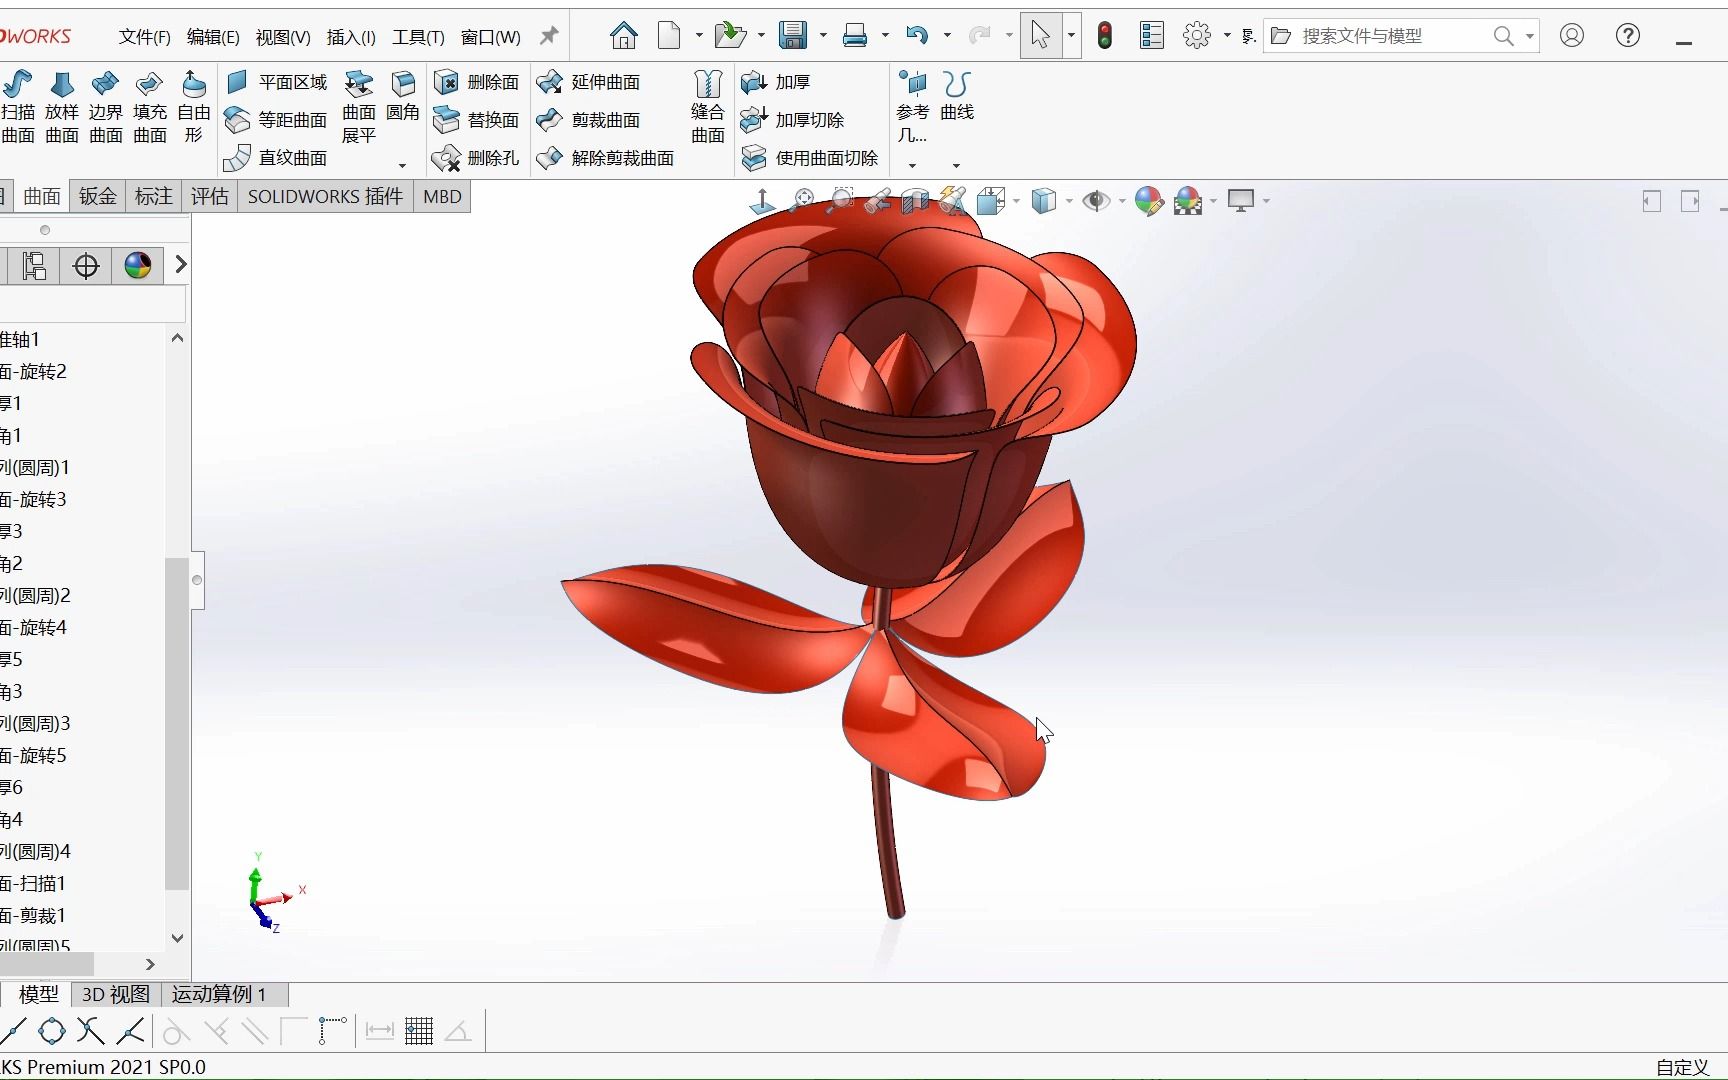Click the Previous View icon
The image size is (1728, 1080).
(877, 201)
